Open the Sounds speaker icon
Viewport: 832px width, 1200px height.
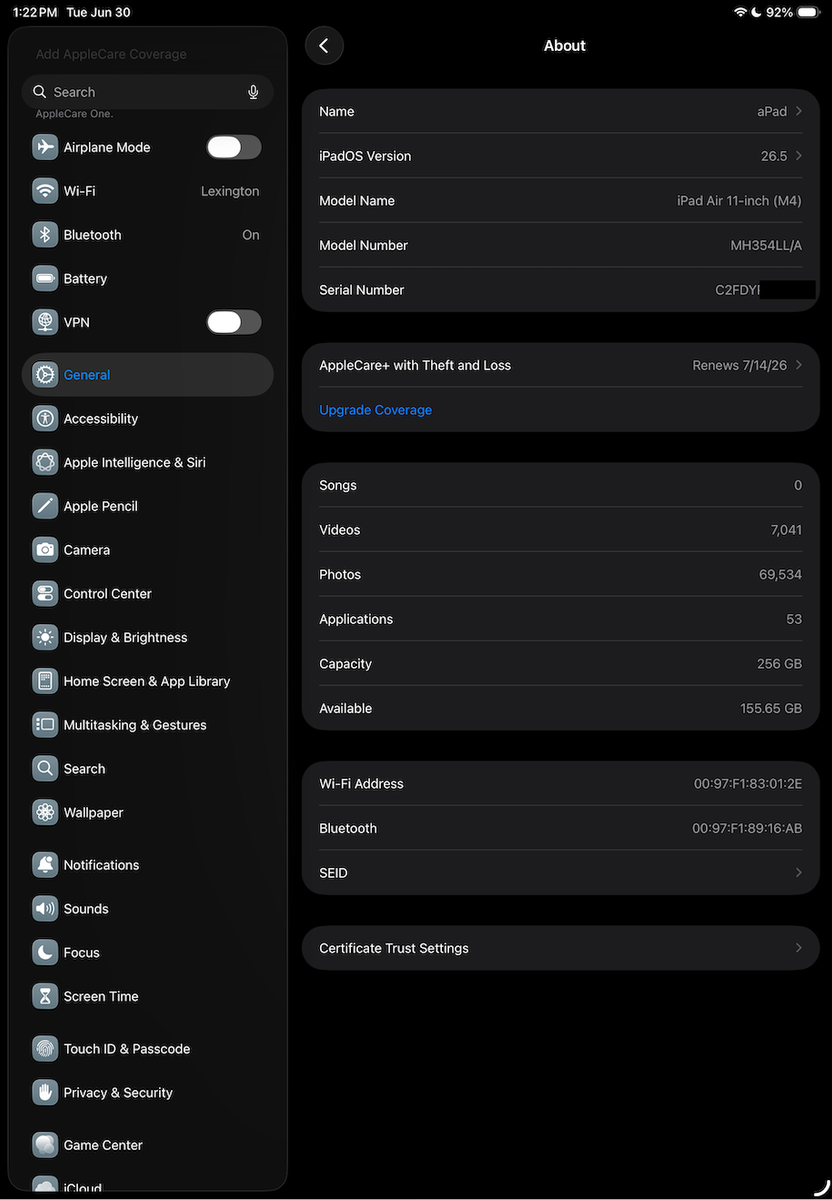(x=45, y=909)
